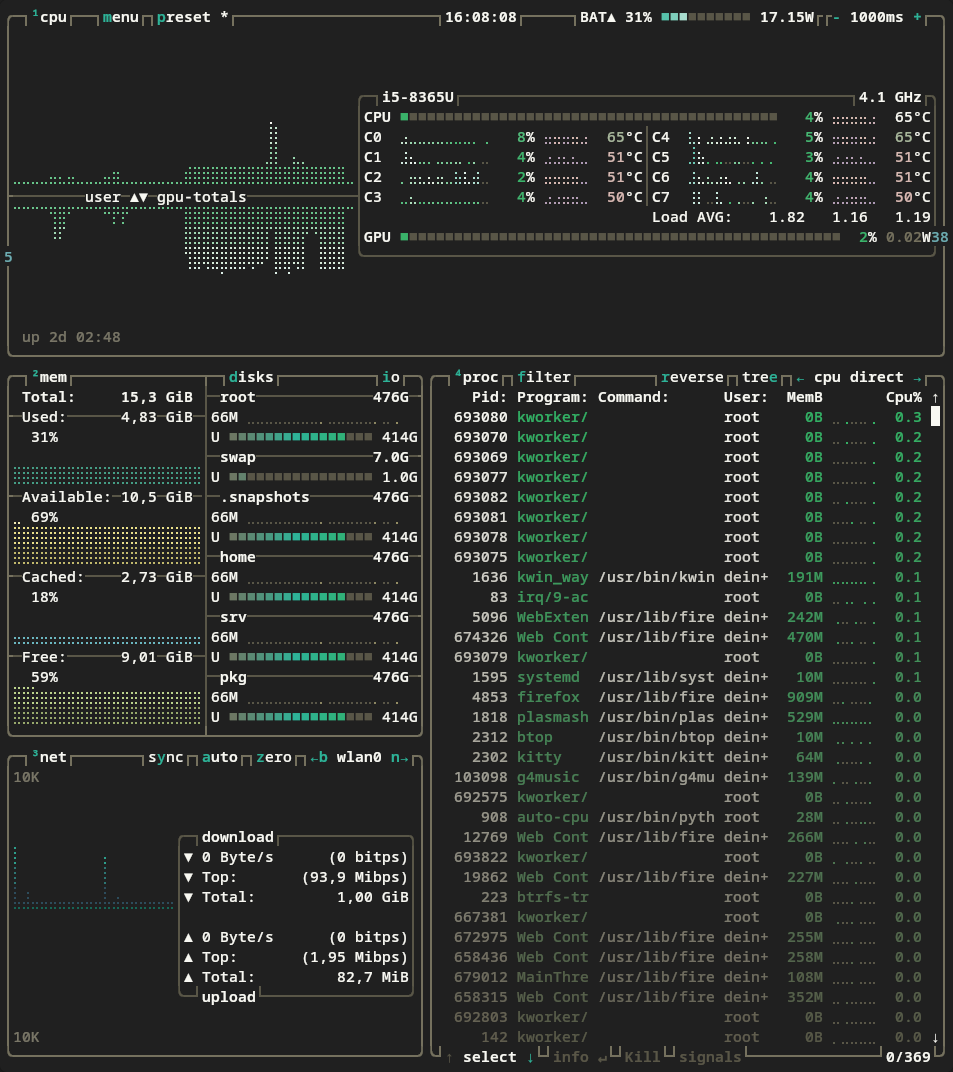953x1072 pixels.
Task: Click the cpu direct sorting label
Action: (859, 377)
